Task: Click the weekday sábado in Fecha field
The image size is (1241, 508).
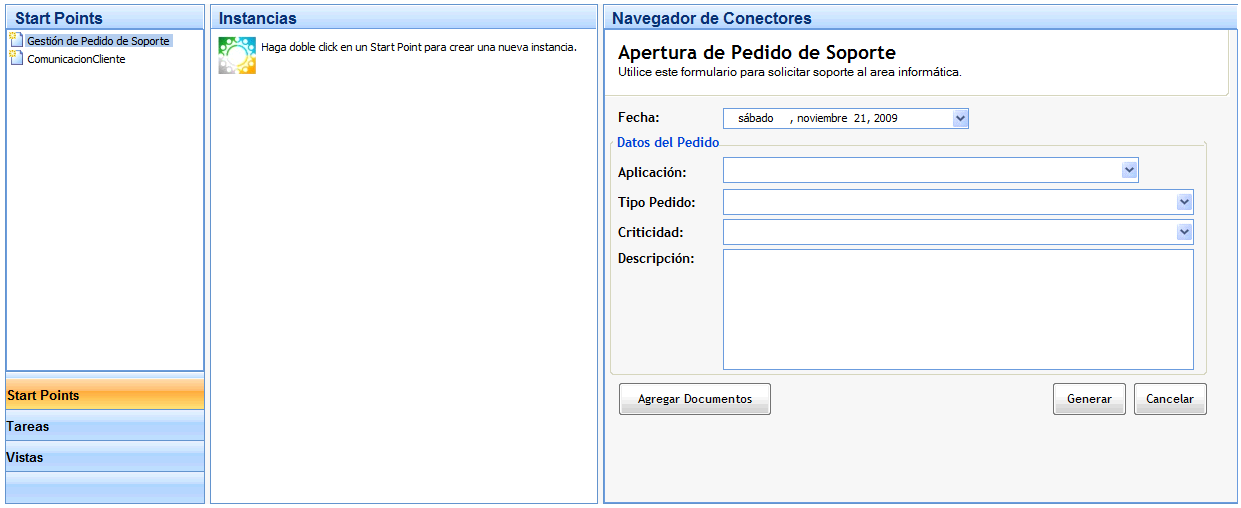Action: point(755,118)
